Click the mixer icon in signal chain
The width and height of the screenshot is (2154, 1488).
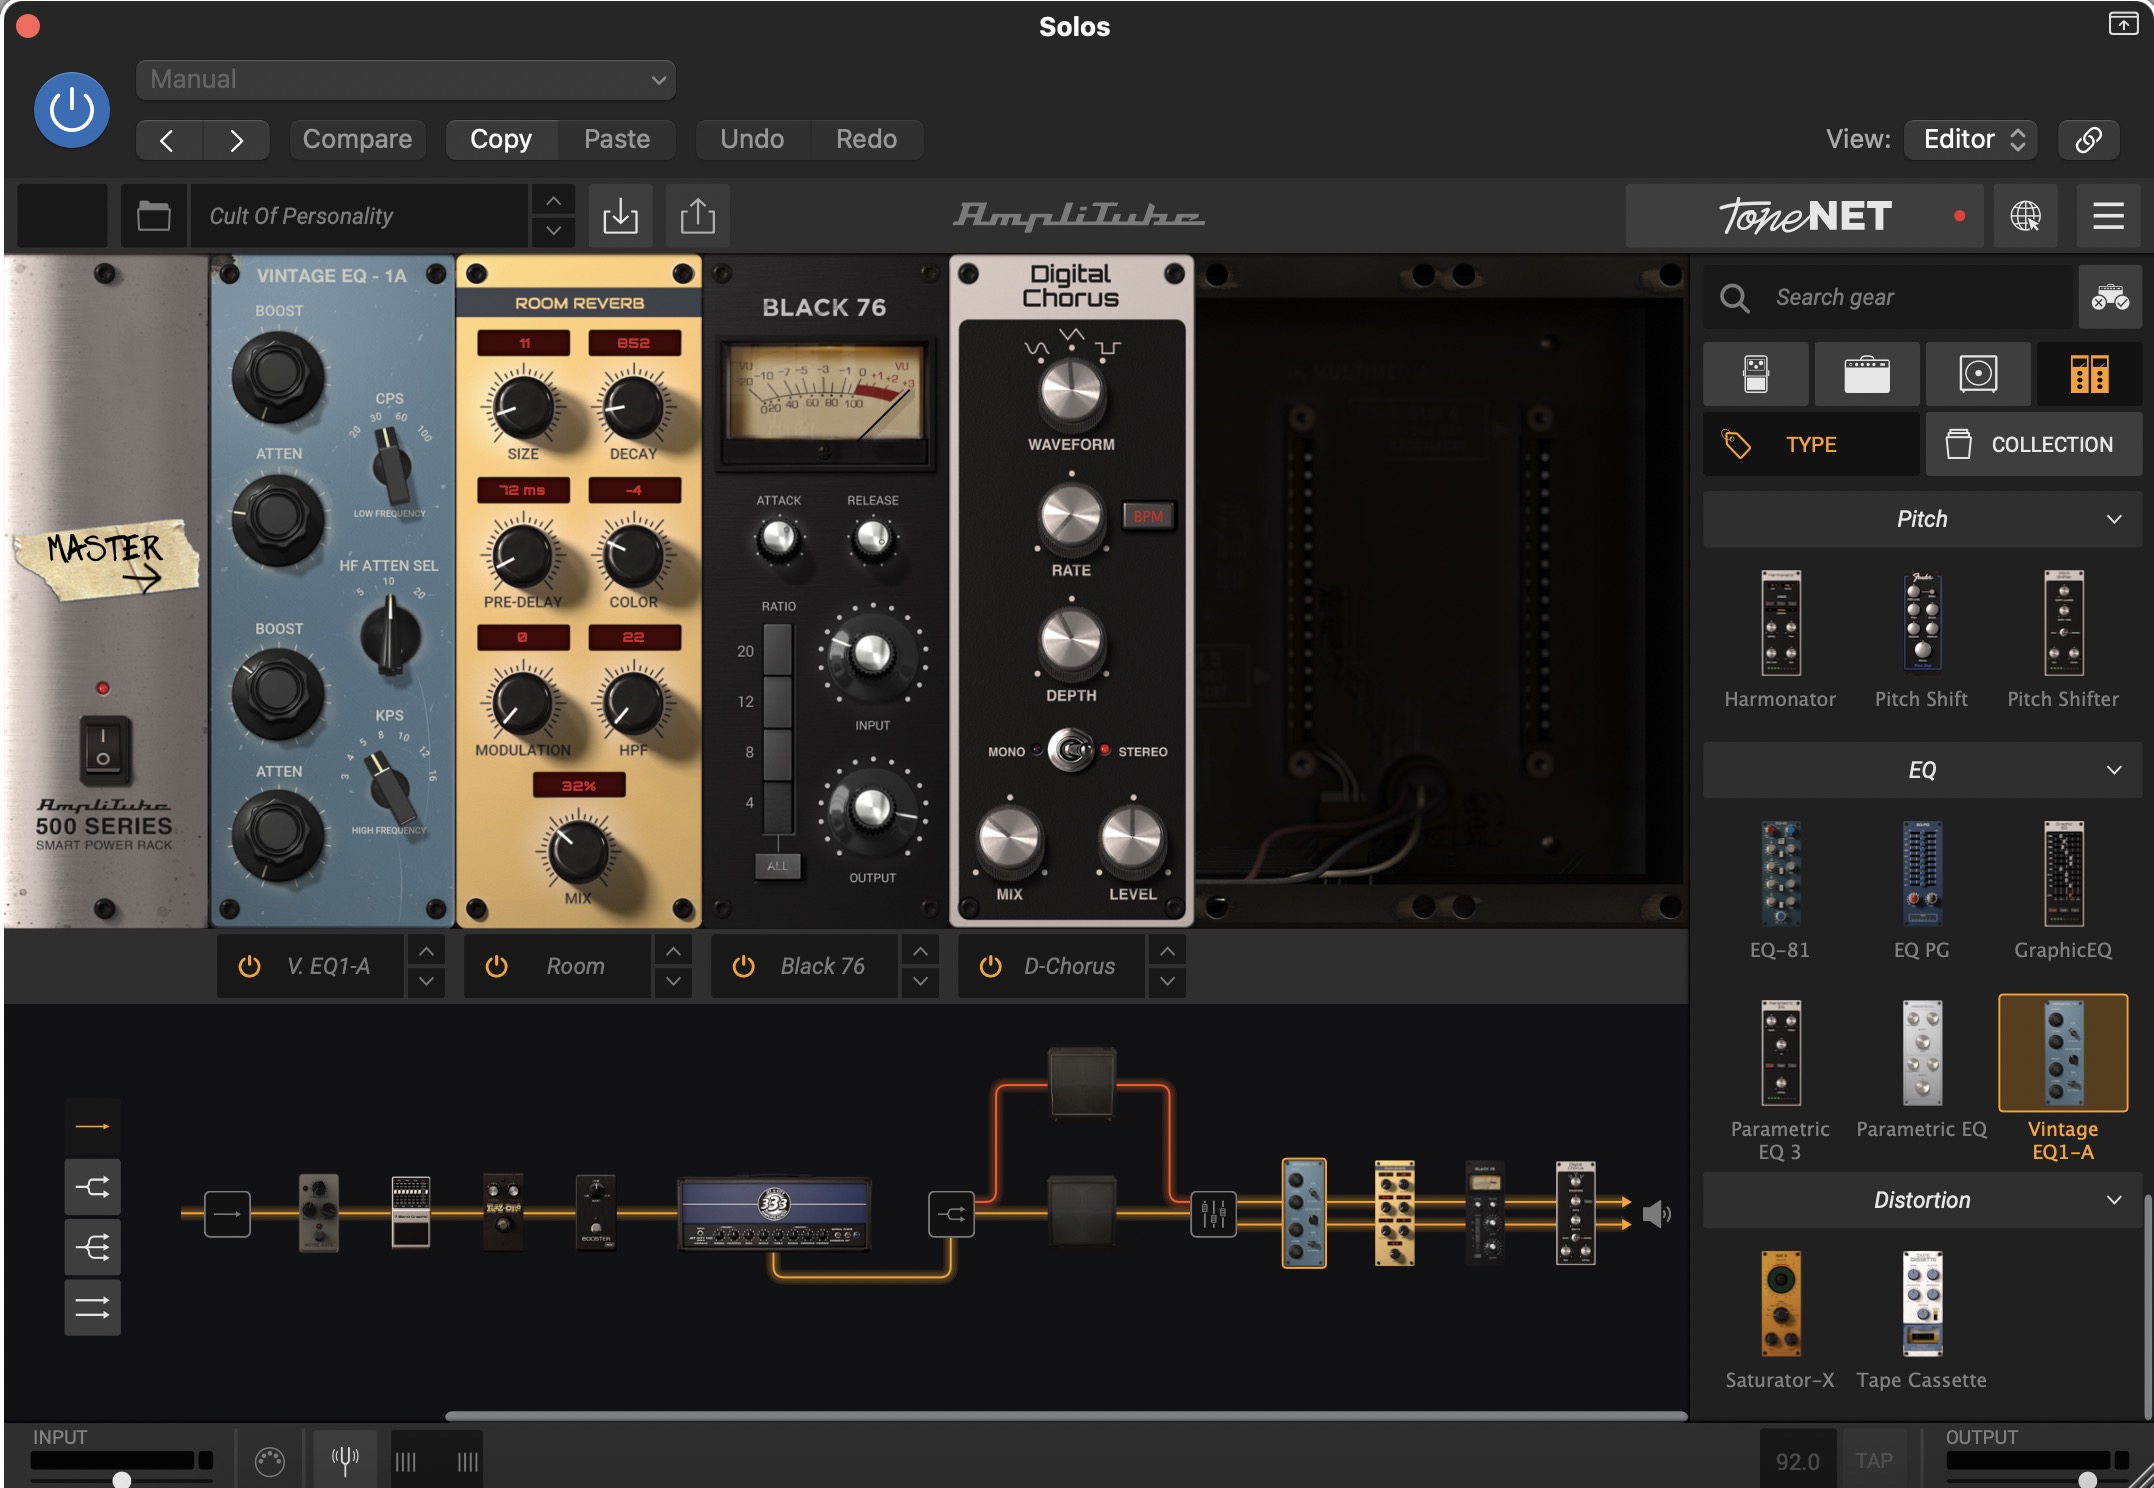click(x=1213, y=1214)
